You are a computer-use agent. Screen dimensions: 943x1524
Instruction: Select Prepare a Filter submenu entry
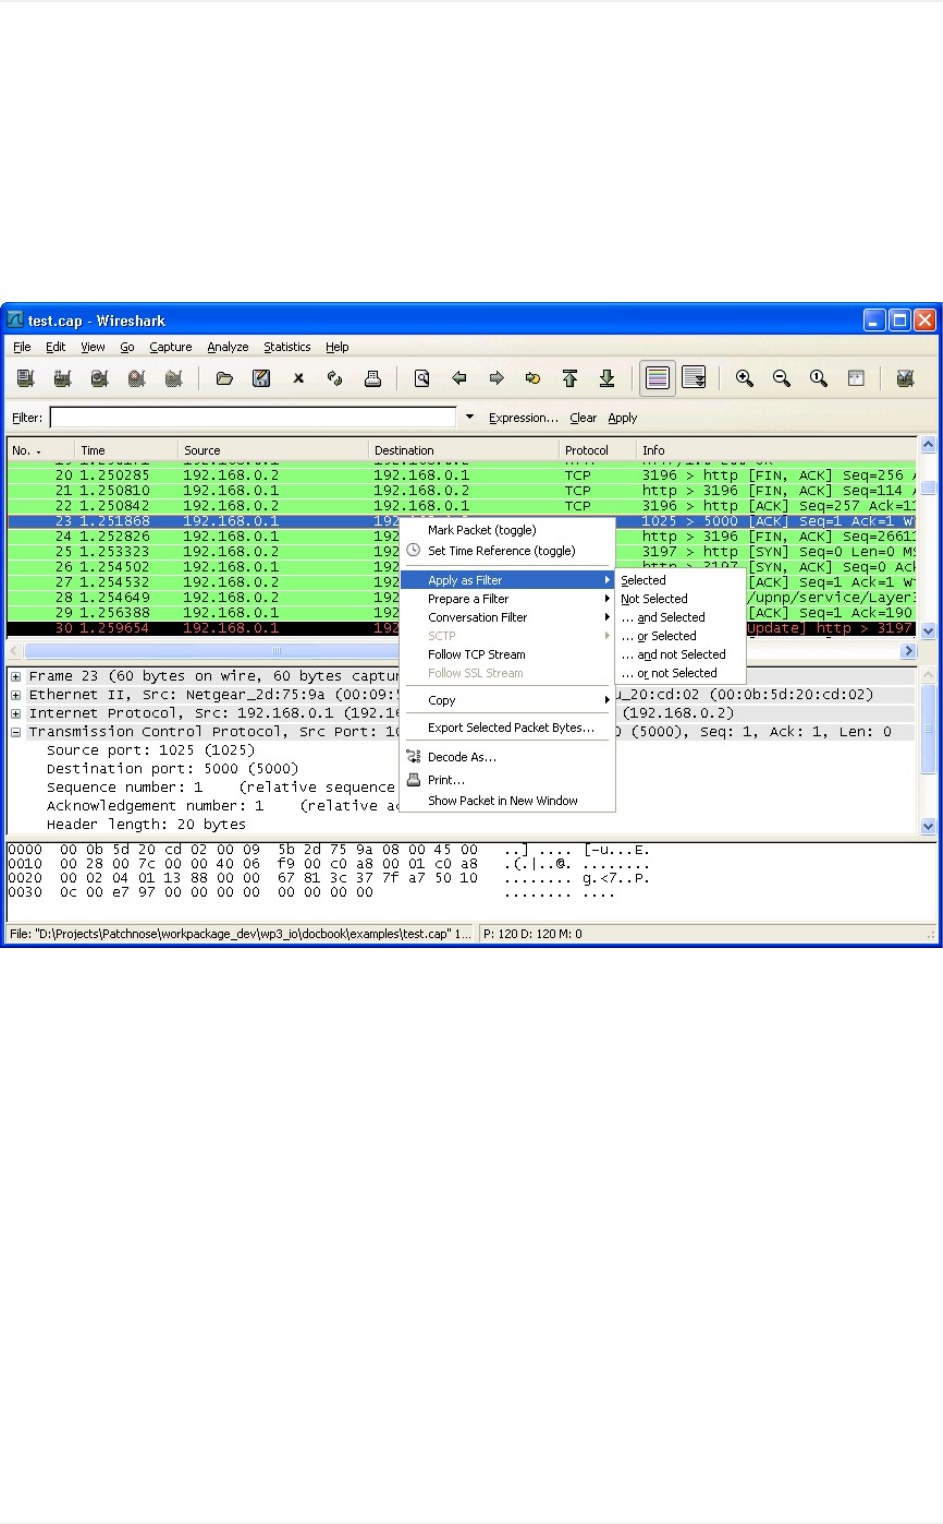pyautogui.click(x=507, y=599)
